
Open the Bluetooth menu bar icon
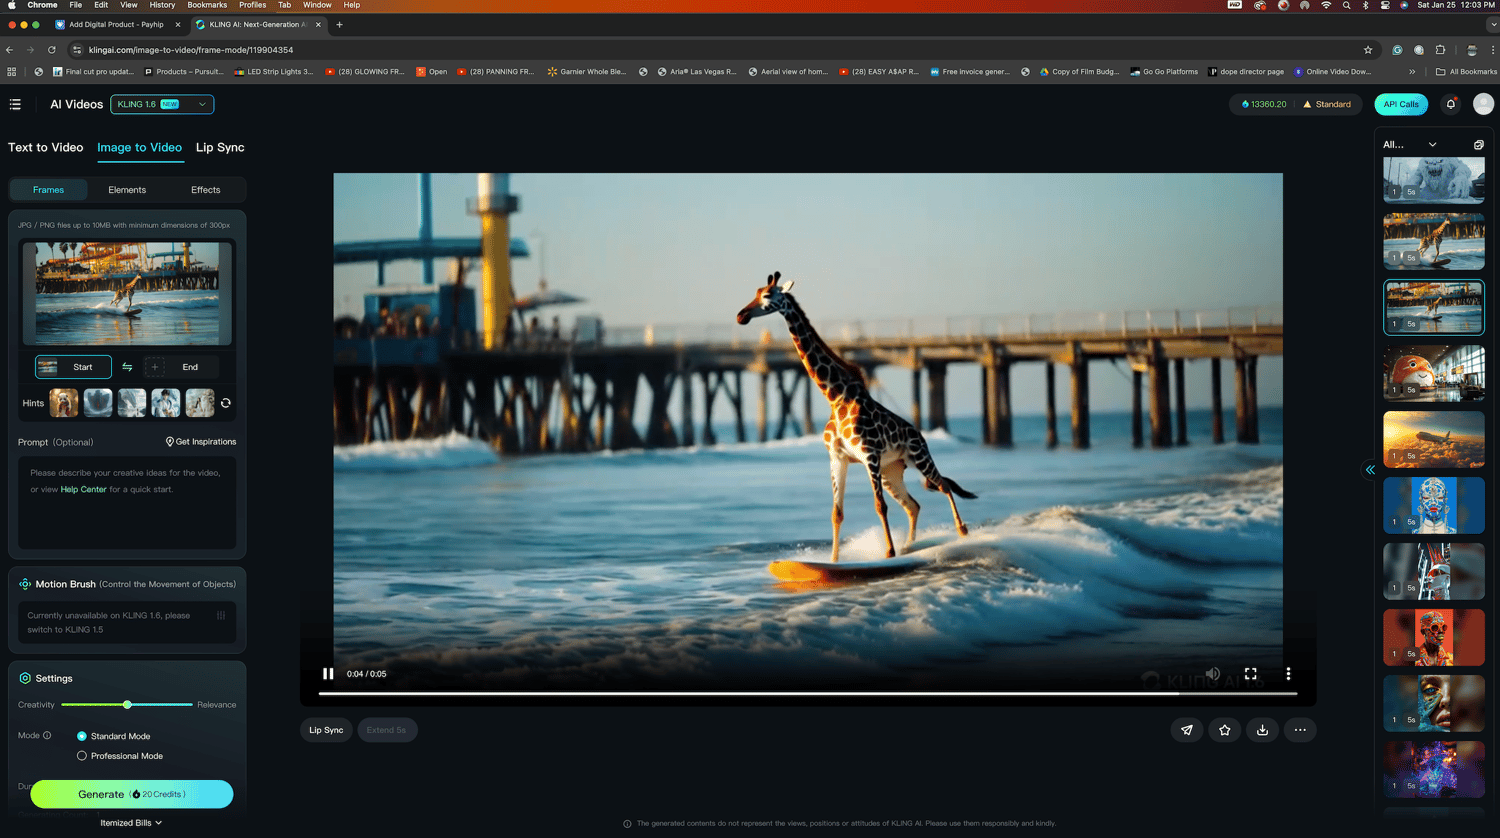[x=1365, y=5]
